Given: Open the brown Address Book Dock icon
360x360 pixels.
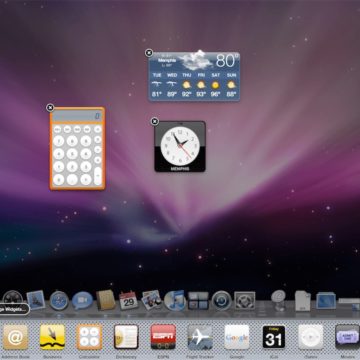Looking at the screenshot, I should click(106, 300).
